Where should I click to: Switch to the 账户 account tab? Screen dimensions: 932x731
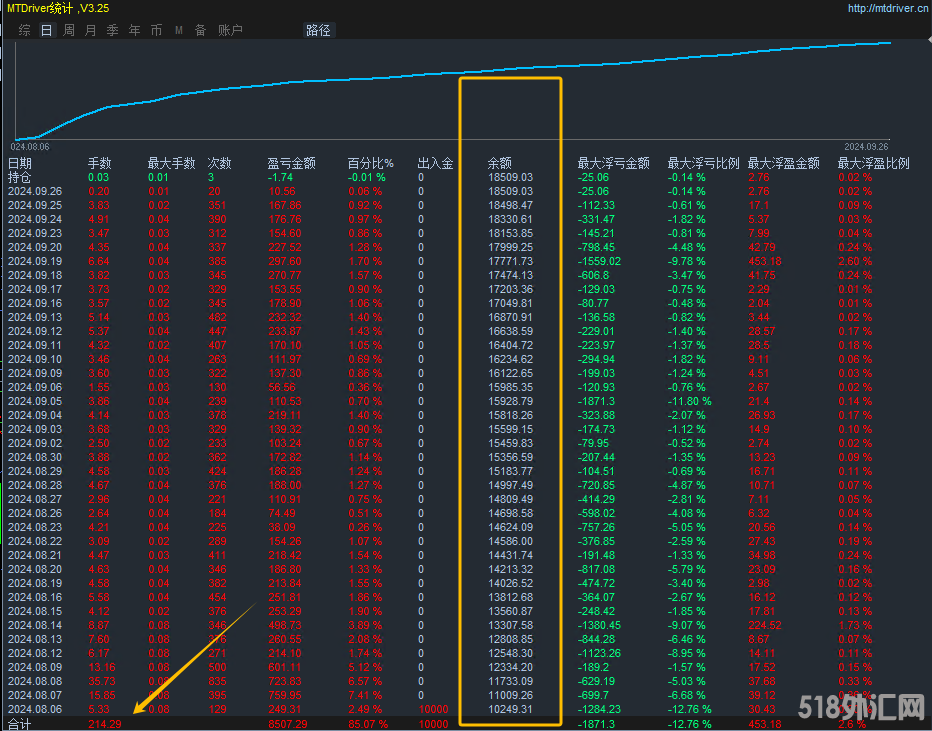[230, 31]
